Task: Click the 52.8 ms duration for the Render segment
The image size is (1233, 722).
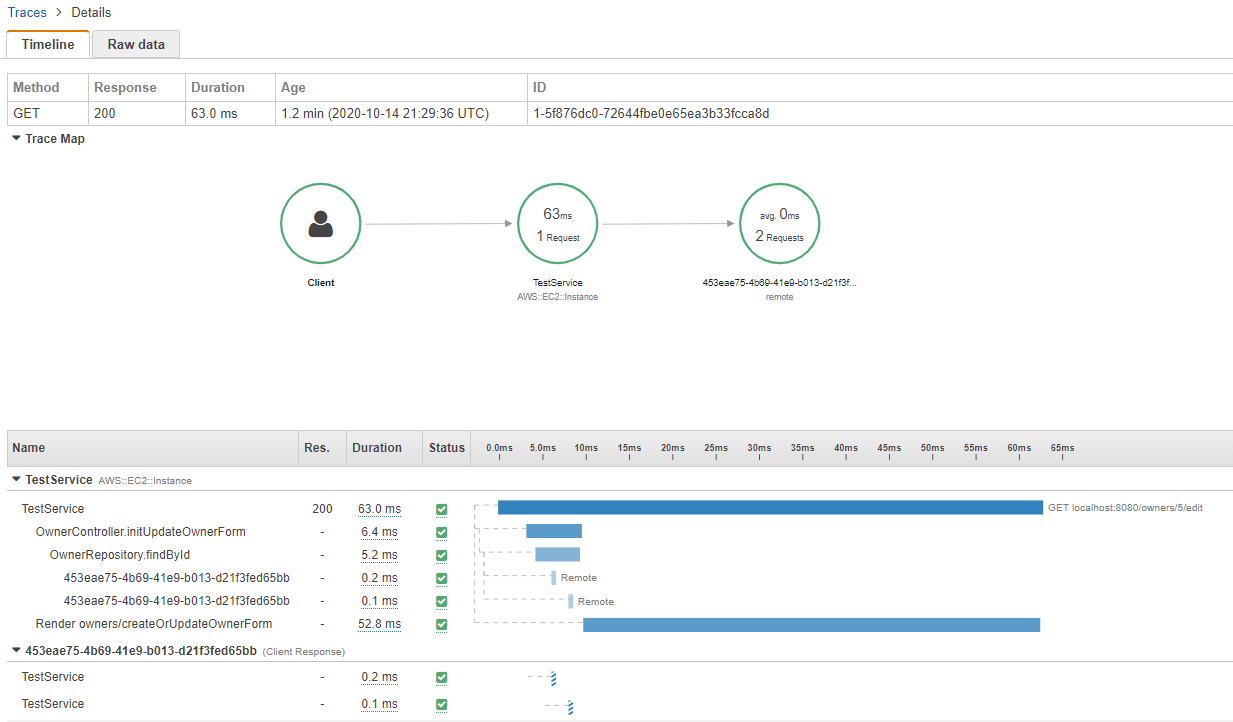Action: (378, 624)
